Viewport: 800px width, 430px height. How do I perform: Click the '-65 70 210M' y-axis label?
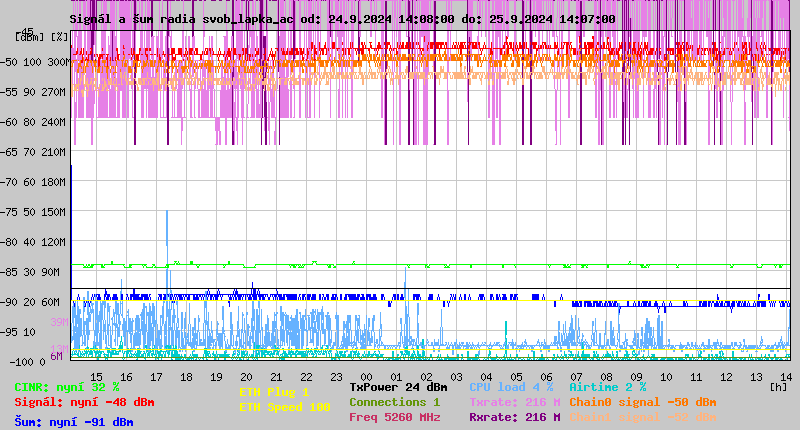point(33,152)
